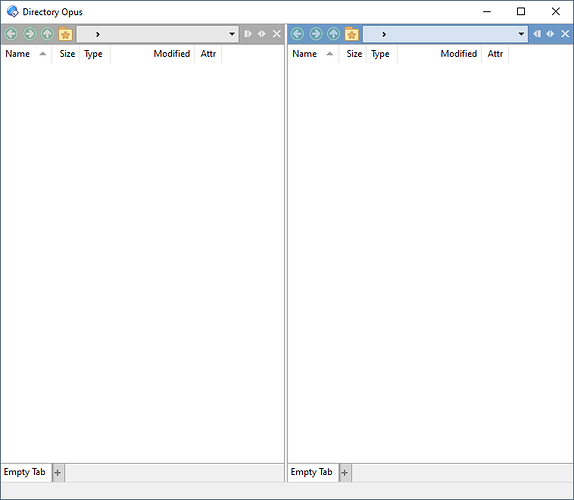Screen dimensions: 574x500
Task: Go forward in left file display
Action: pyautogui.click(x=29, y=34)
